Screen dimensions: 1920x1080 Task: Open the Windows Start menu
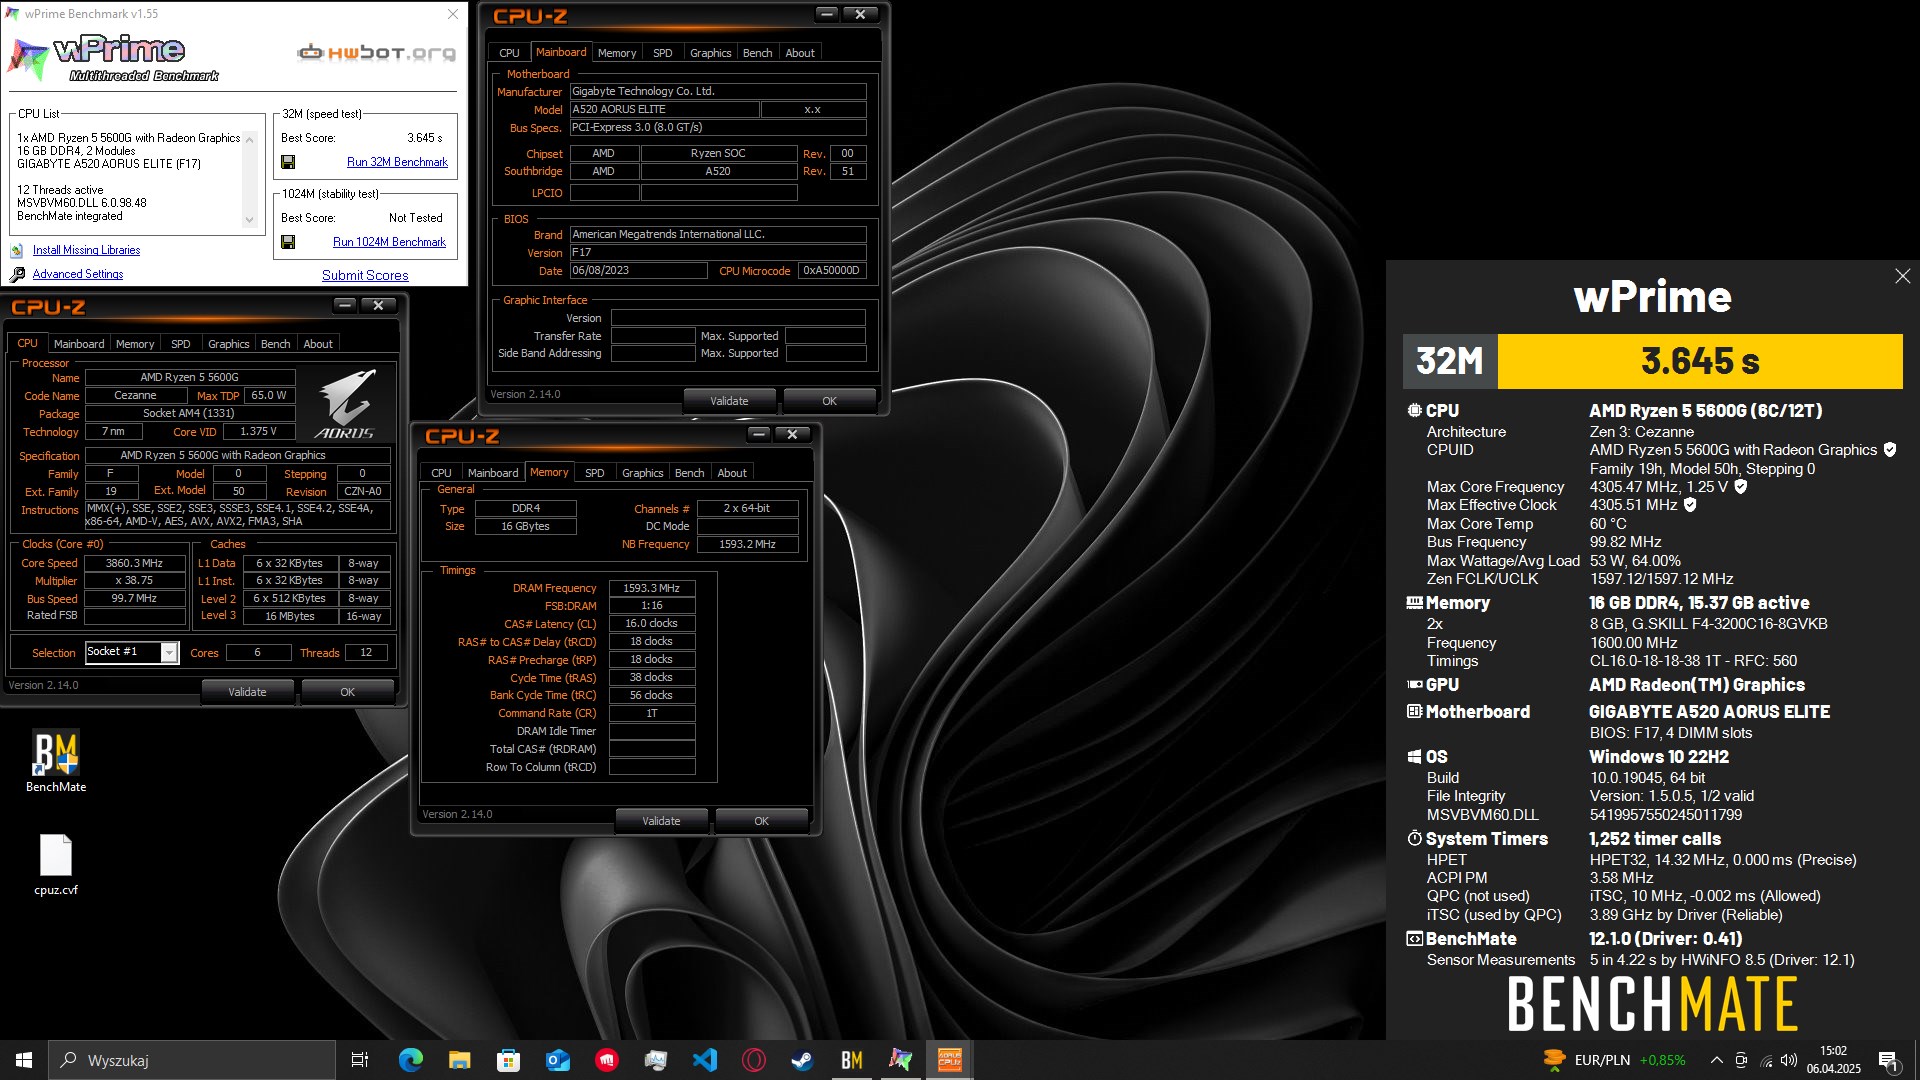point(24,1060)
